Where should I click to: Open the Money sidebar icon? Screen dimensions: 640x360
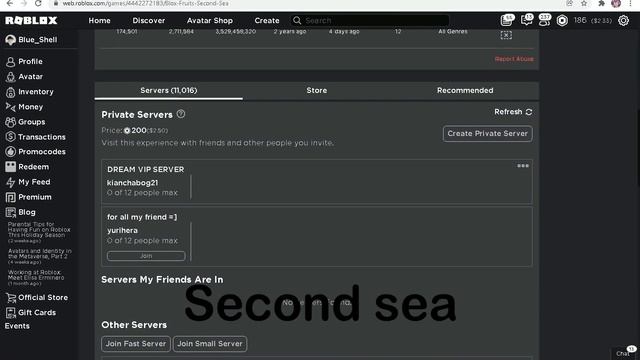[x=11, y=107]
